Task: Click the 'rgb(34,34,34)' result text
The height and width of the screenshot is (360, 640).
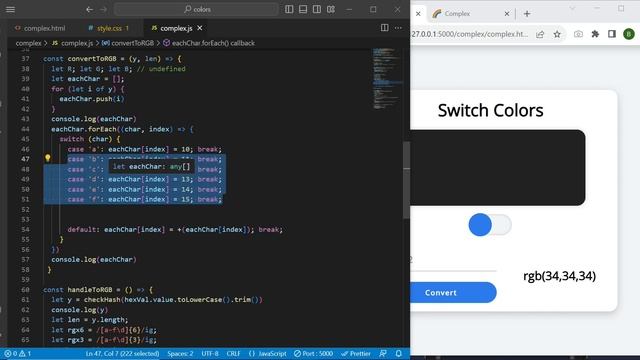Action: point(559,276)
